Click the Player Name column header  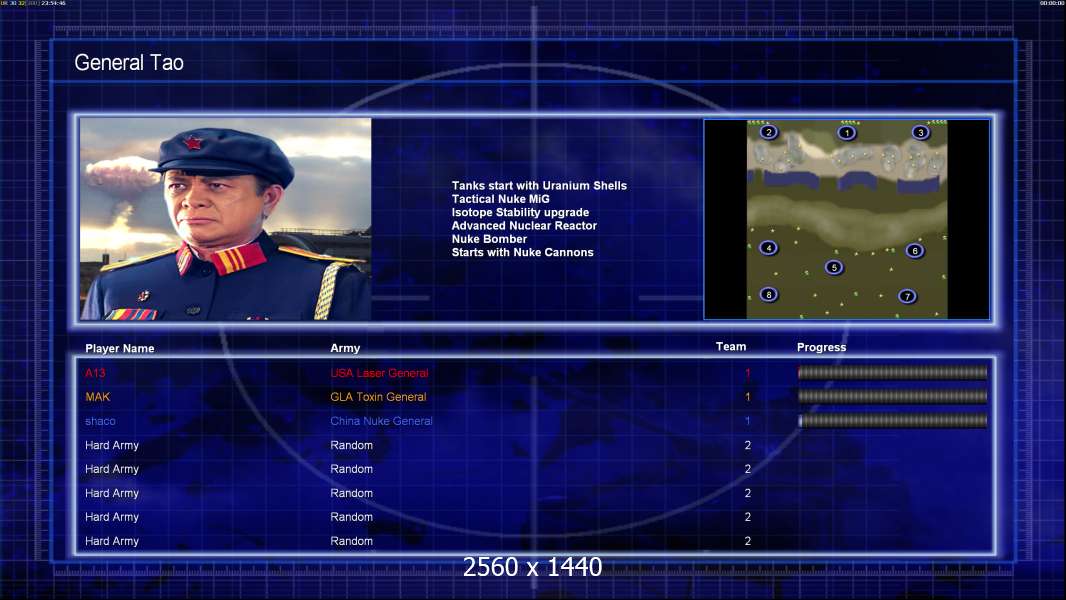[120, 348]
